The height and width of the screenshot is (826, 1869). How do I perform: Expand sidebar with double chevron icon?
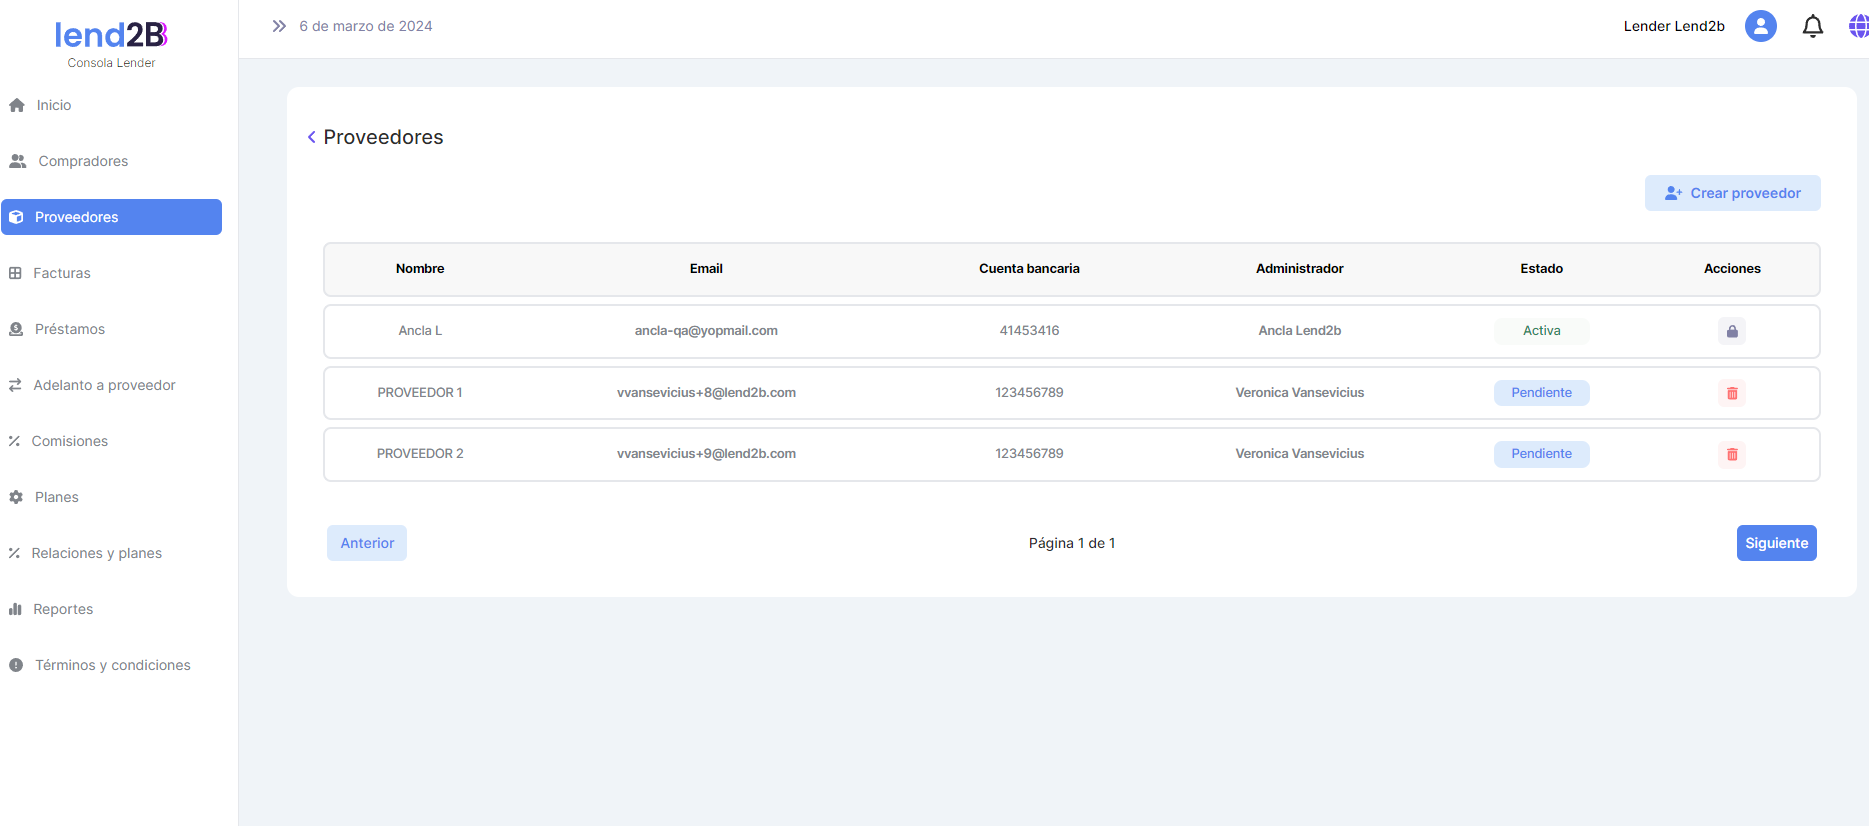(279, 26)
